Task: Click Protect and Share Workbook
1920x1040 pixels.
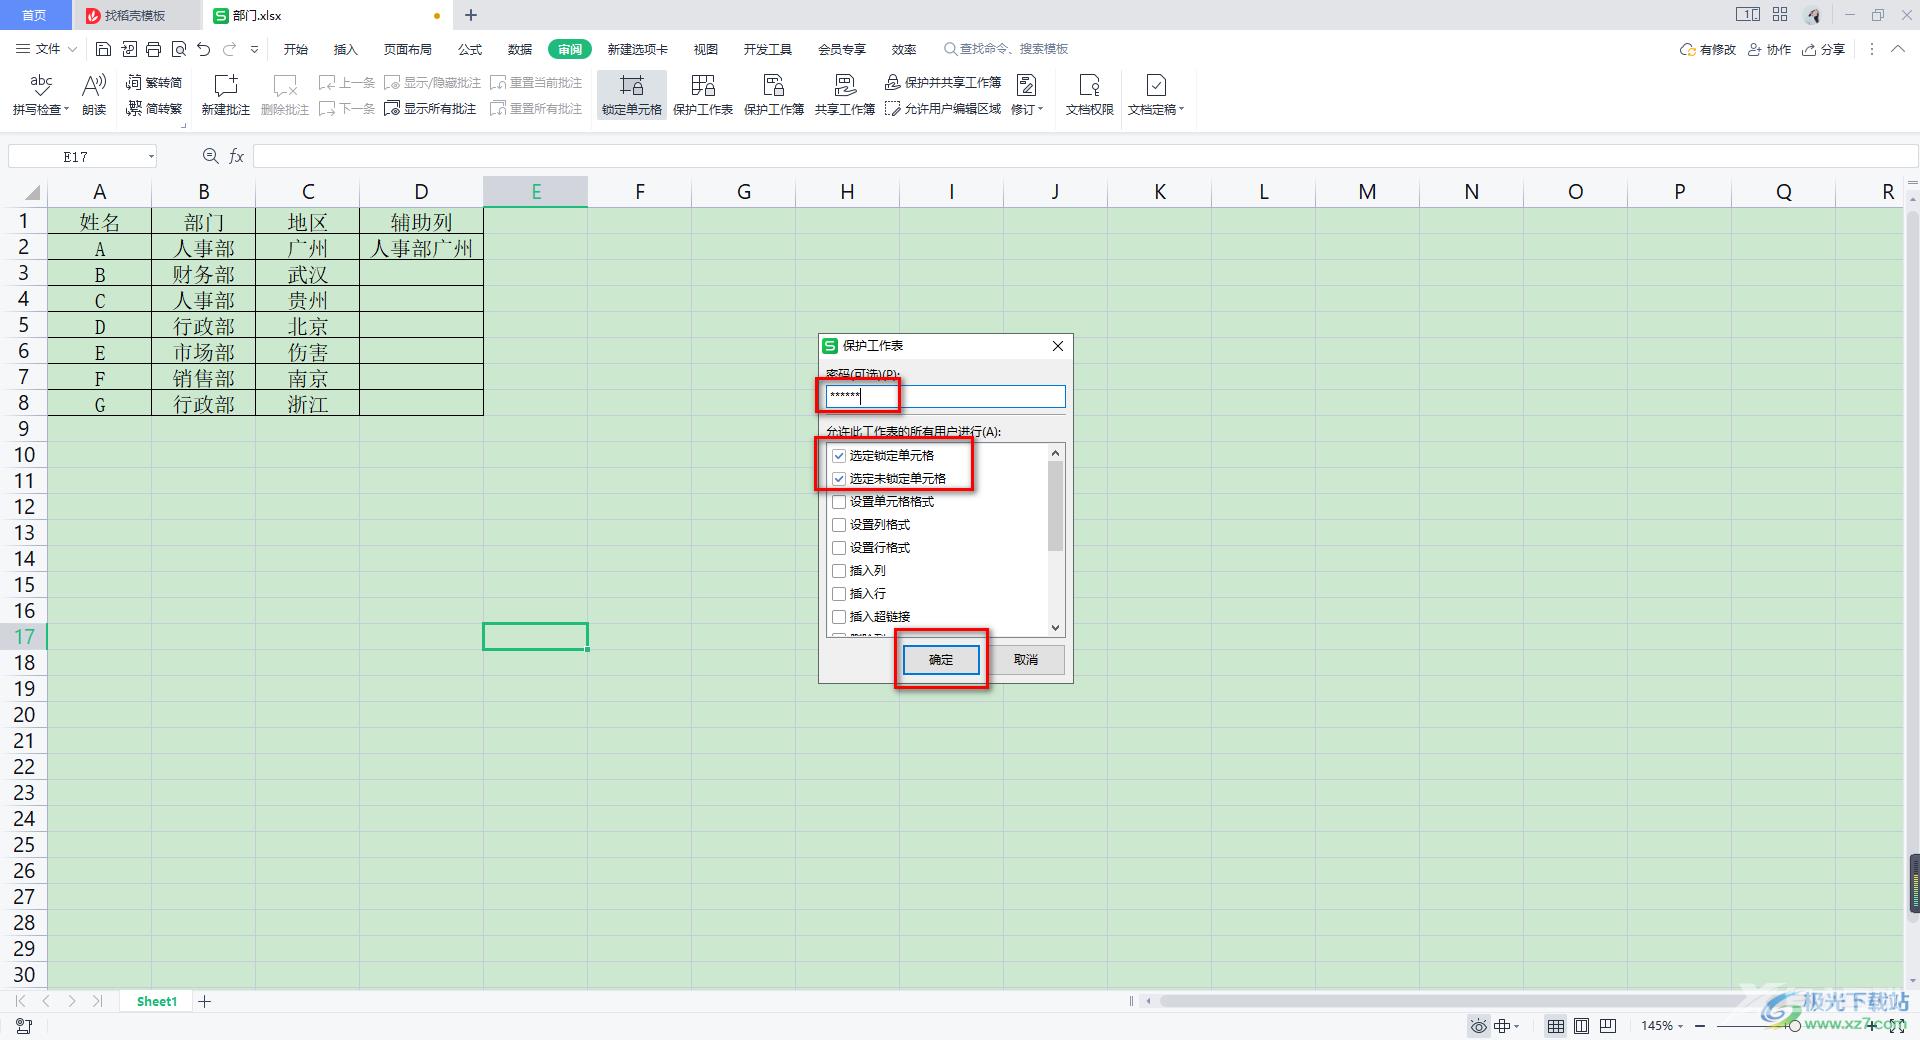Action: pos(943,82)
